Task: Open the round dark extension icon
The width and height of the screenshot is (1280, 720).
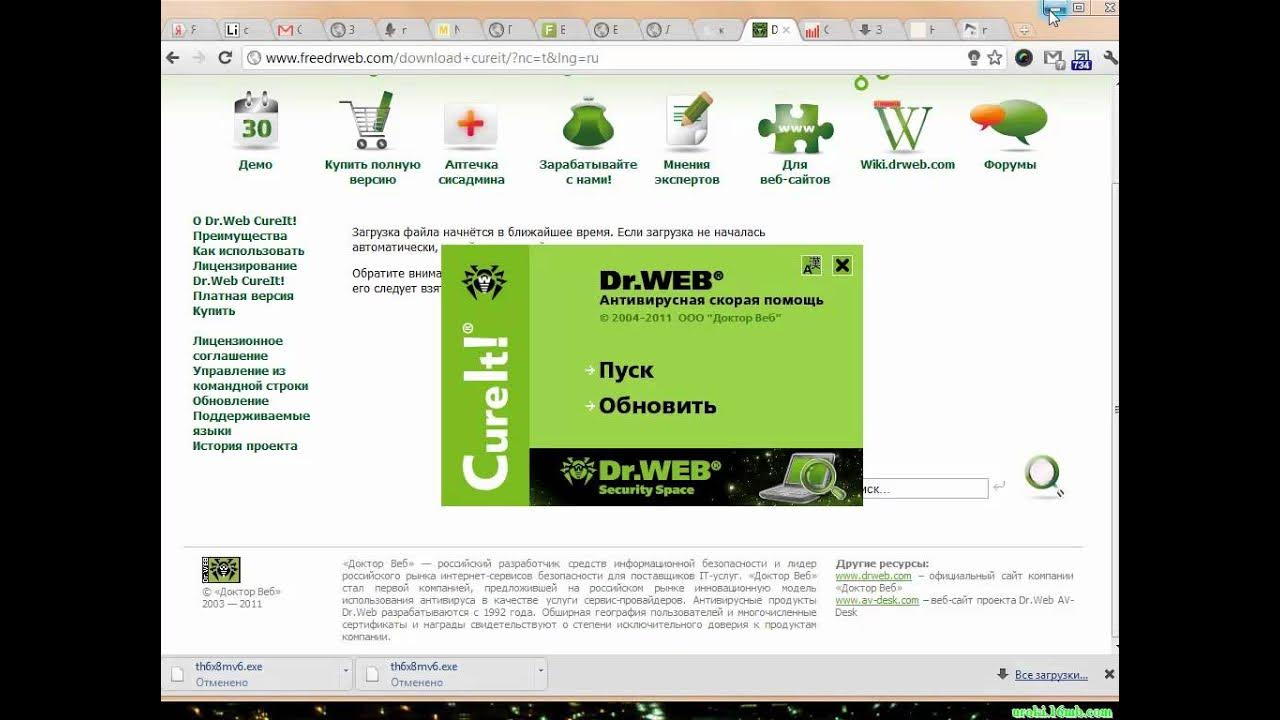Action: [x=1023, y=58]
